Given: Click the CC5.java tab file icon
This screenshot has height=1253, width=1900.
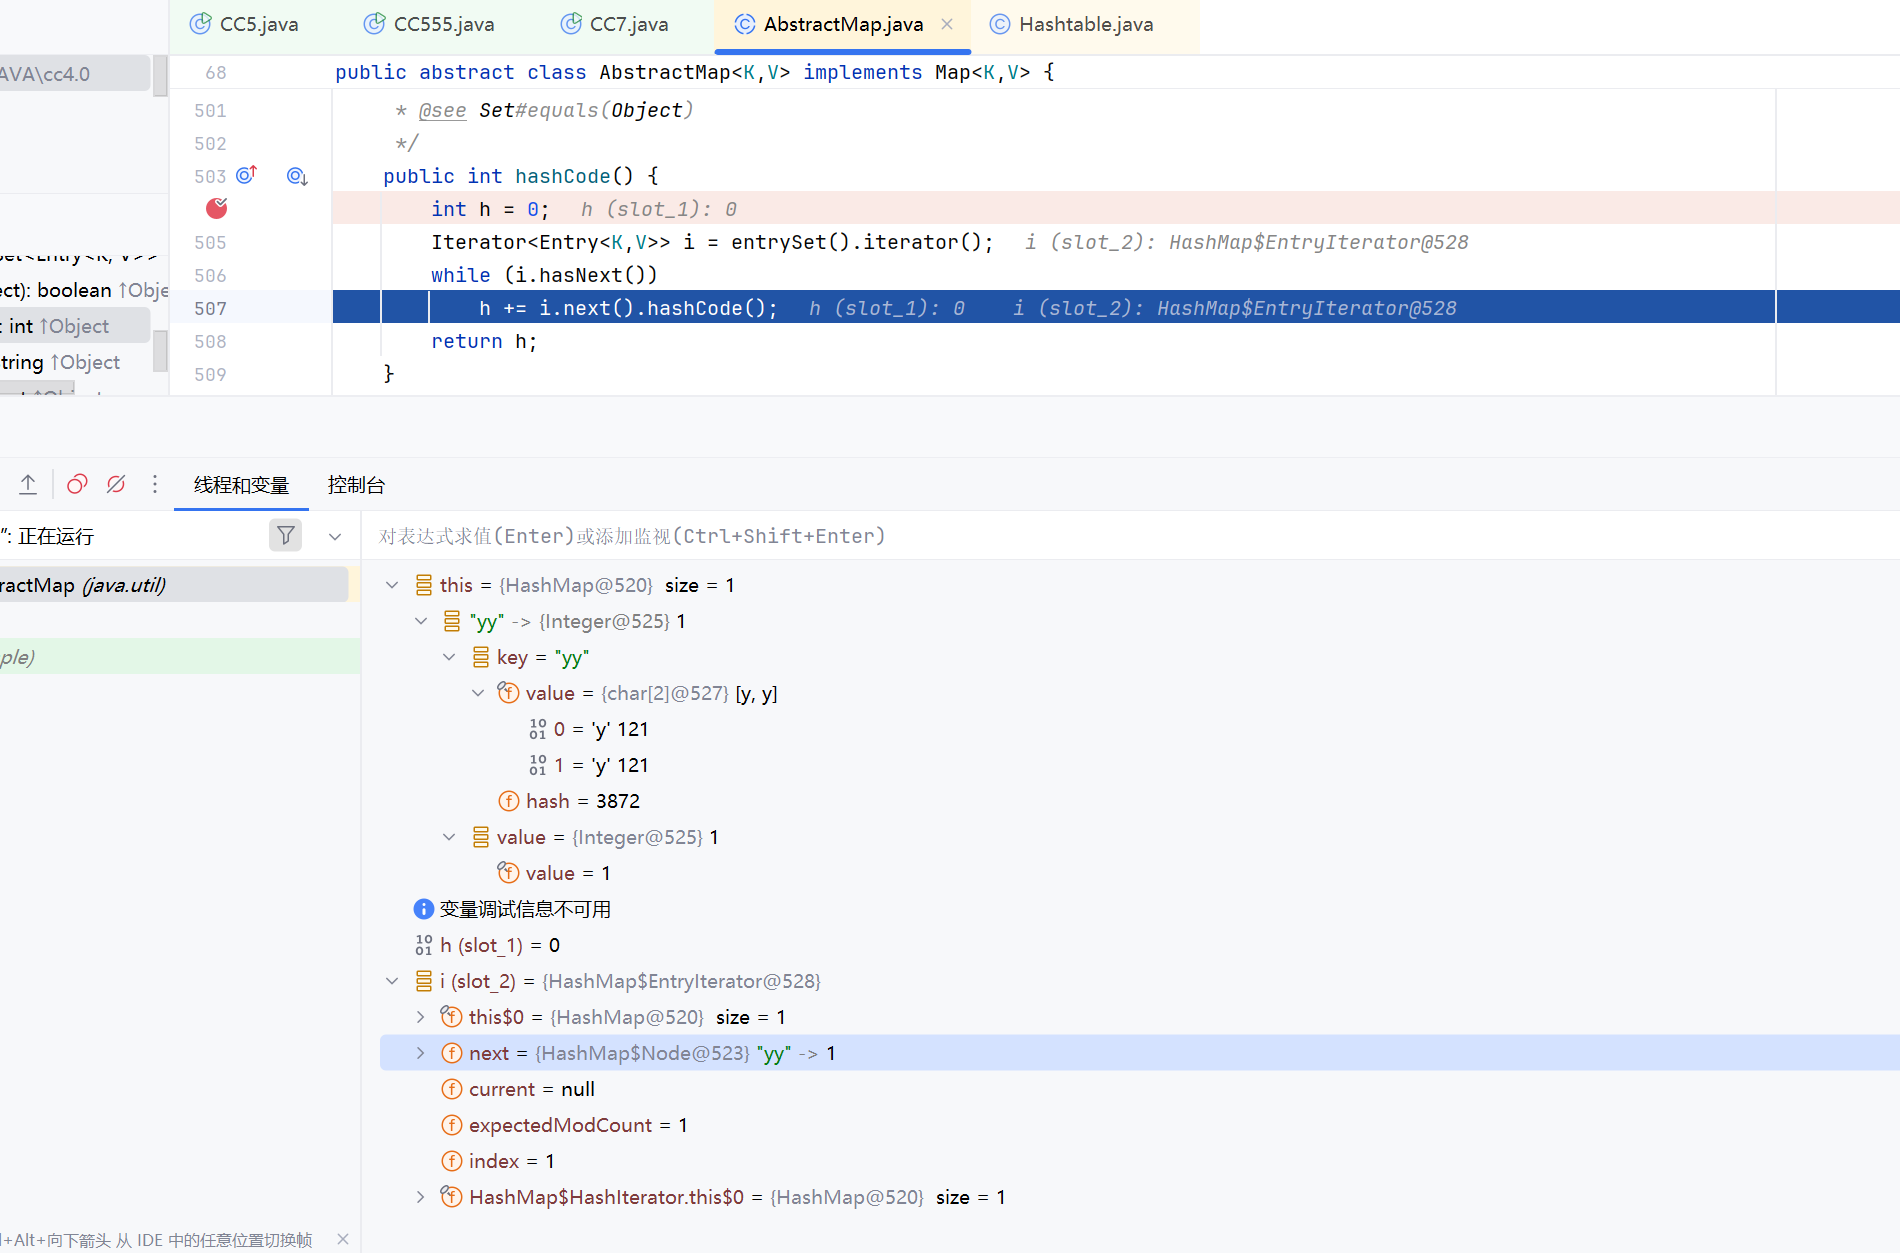Looking at the screenshot, I should (201, 24).
